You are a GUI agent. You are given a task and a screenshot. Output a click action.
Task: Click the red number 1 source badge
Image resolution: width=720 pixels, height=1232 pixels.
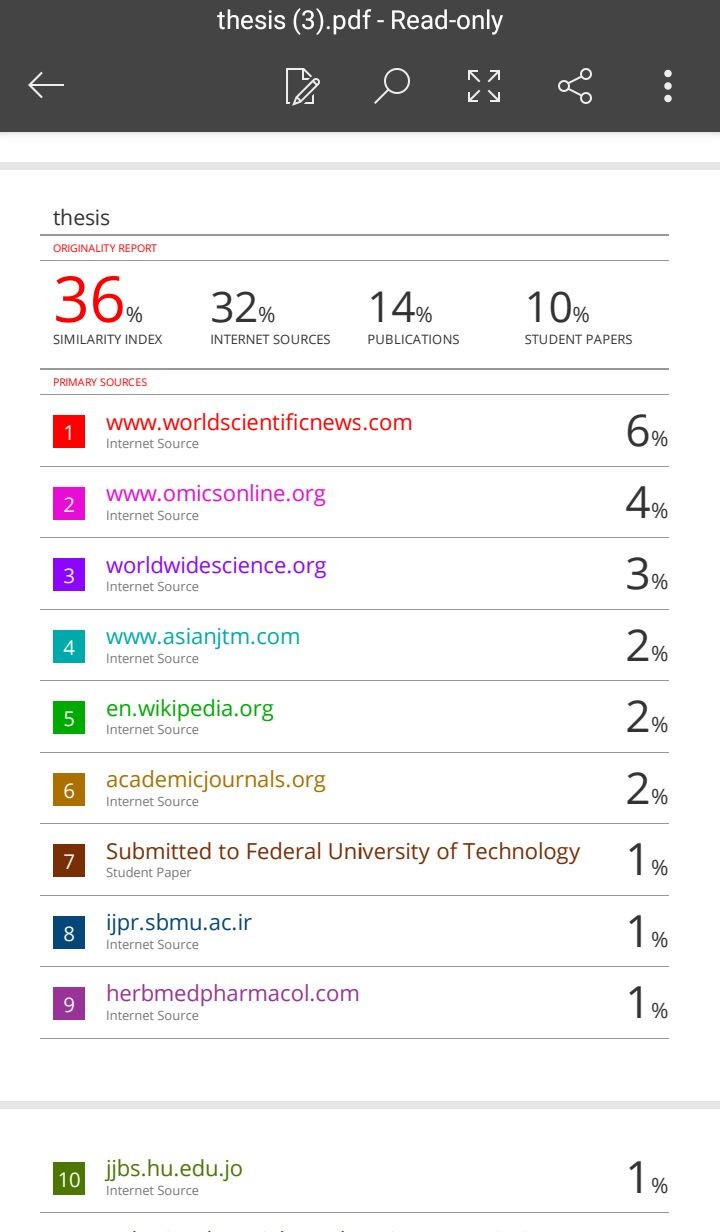69,432
